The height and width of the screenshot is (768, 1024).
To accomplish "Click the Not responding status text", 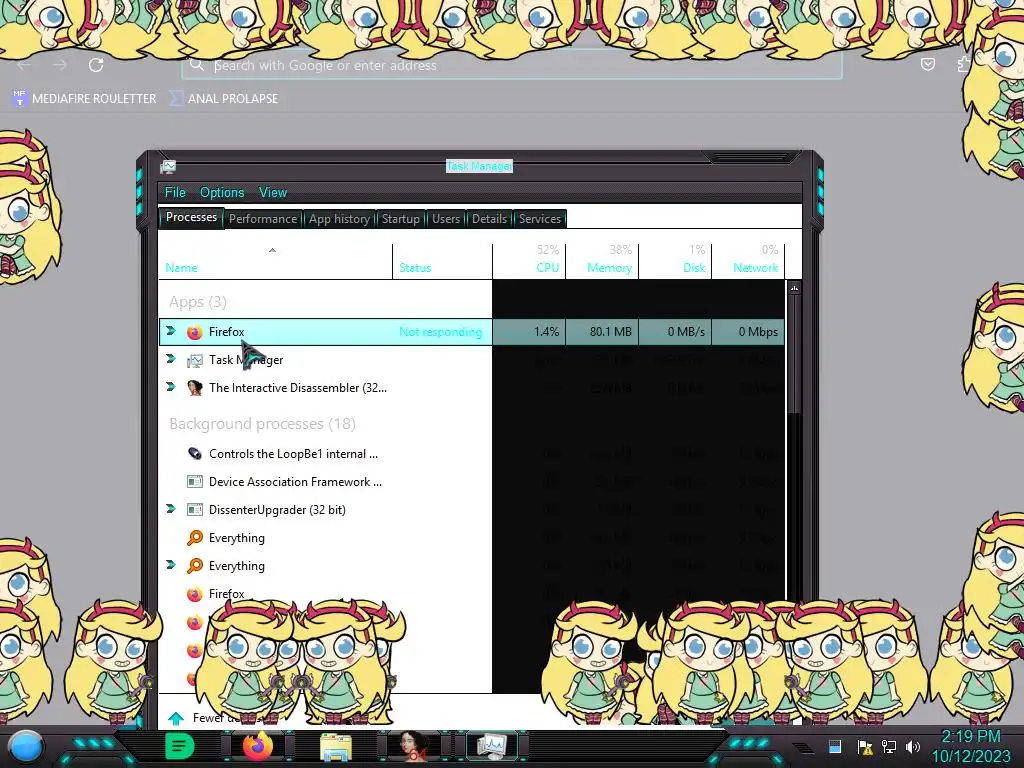I will tap(441, 332).
